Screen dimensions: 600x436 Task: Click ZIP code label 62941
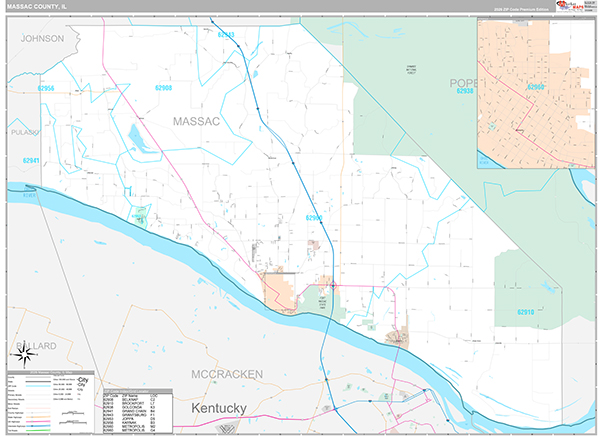click(31, 160)
